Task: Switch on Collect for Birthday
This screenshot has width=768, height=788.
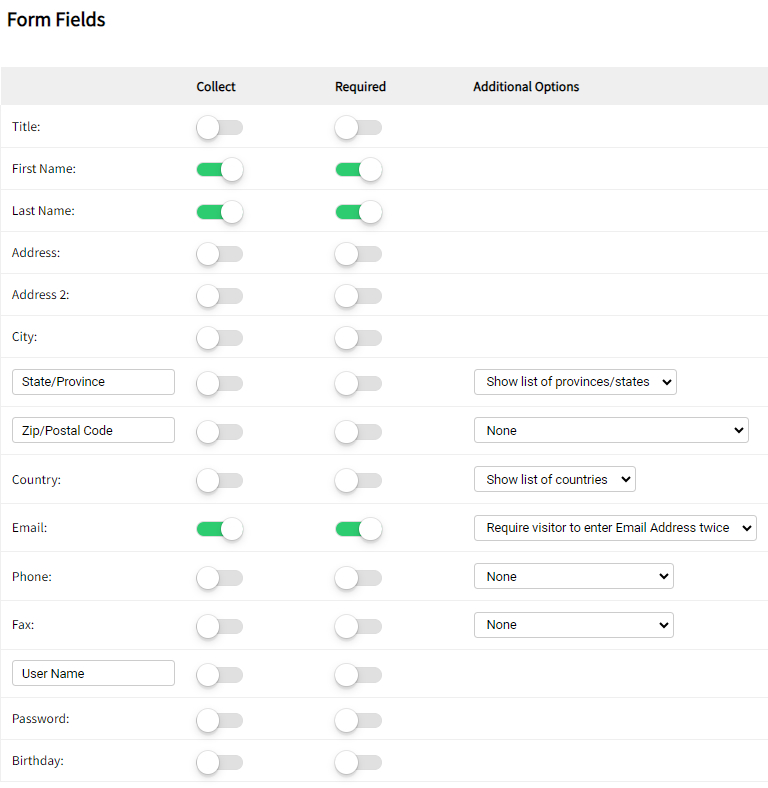Action: (220, 762)
